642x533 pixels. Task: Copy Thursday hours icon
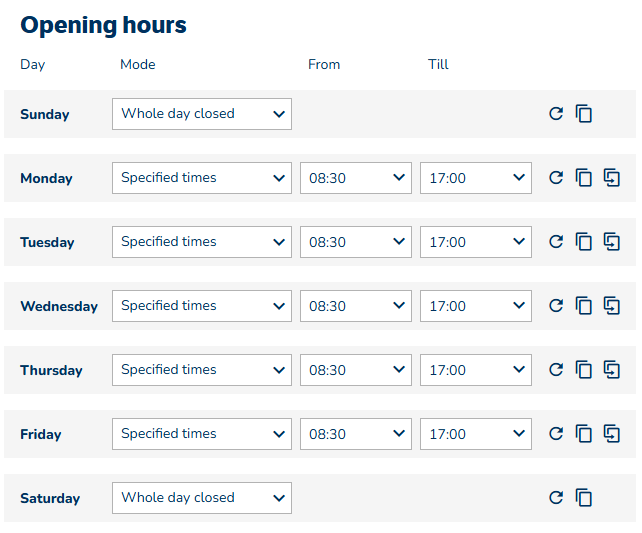(584, 370)
